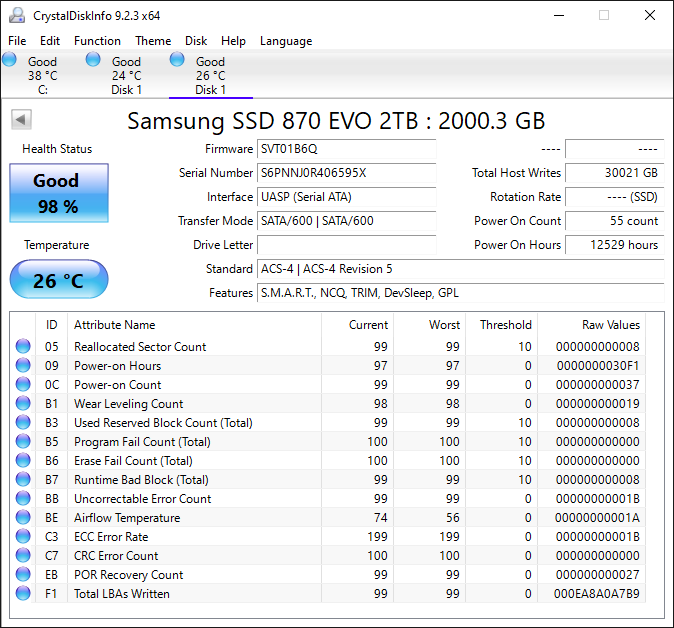Click status orb of Power-on Hours row

[x=23, y=365]
